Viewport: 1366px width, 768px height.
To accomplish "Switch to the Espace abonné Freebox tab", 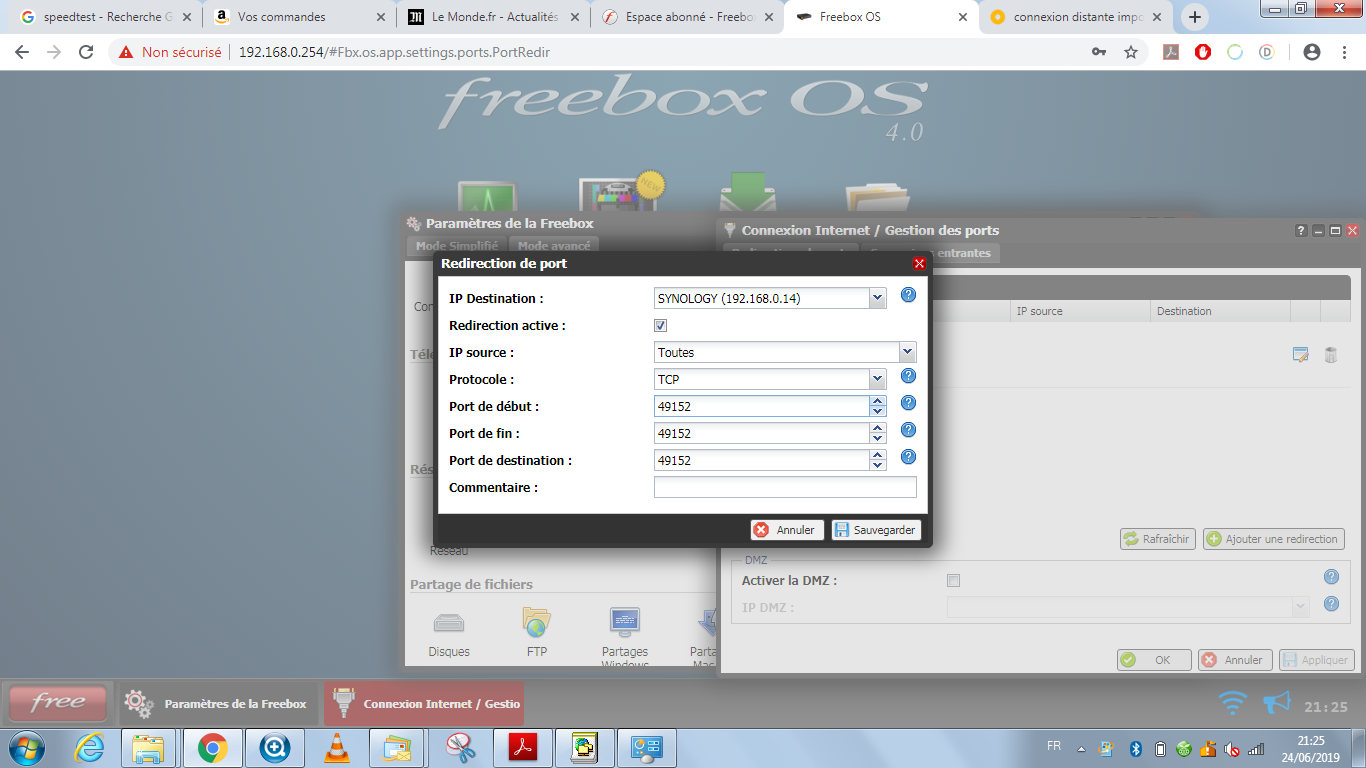I will pyautogui.click(x=685, y=17).
